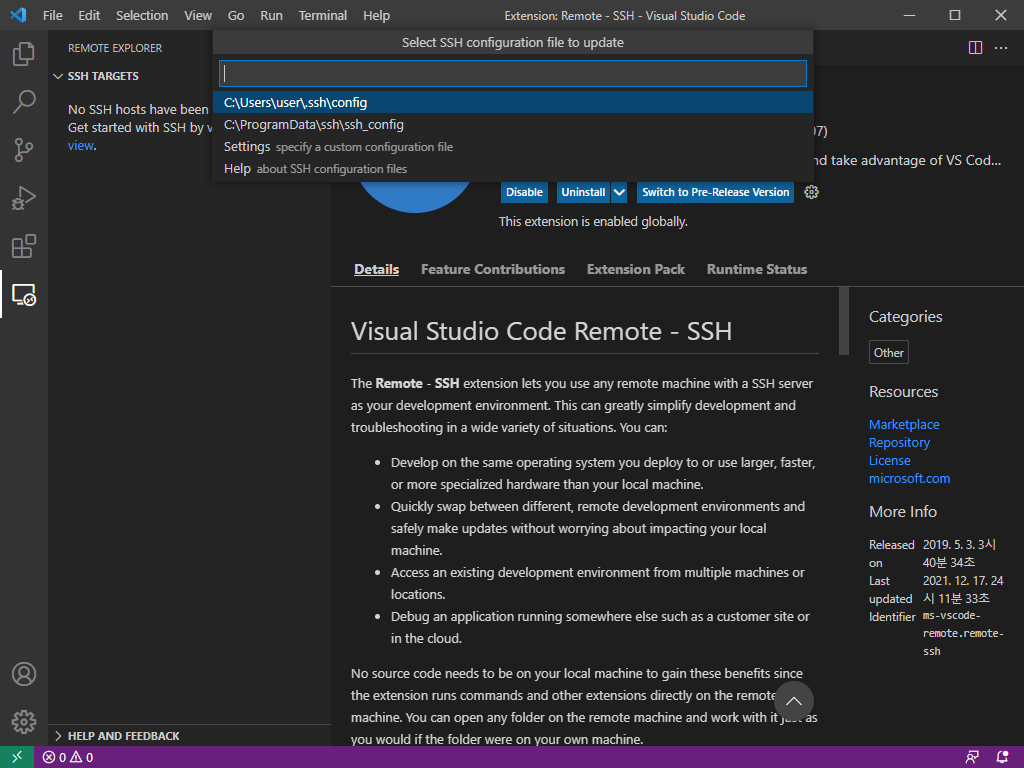The width and height of the screenshot is (1024, 768).
Task: Switch to the Details tab
Action: click(x=376, y=269)
